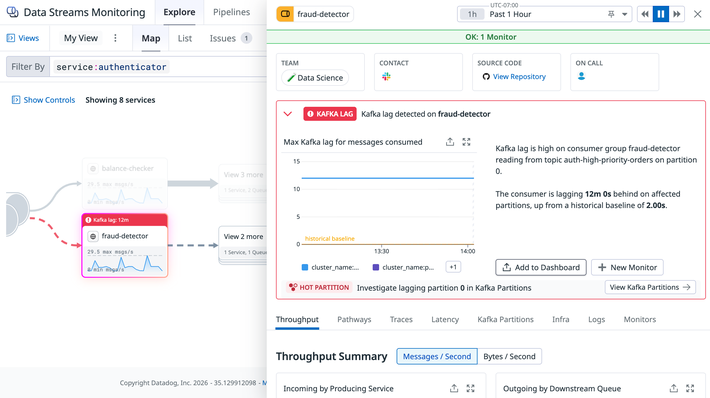Open View Kafka Partitions
This screenshot has height=398, width=710.
[x=650, y=287]
